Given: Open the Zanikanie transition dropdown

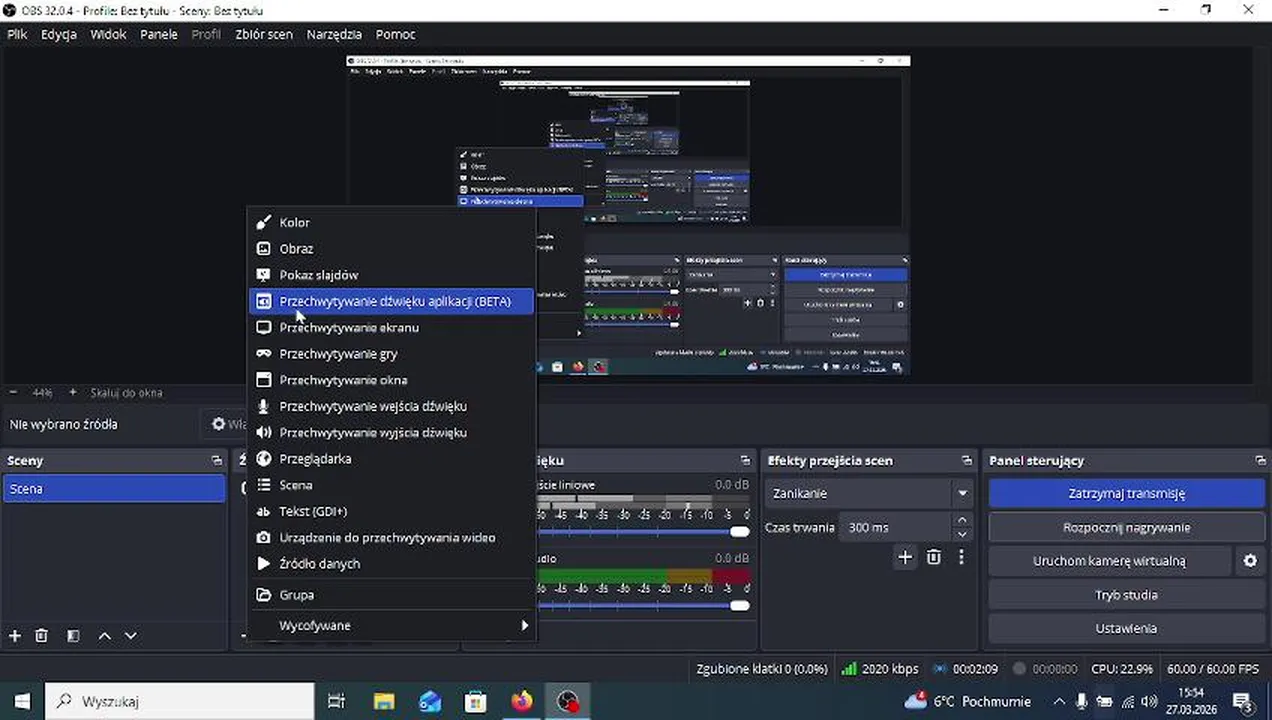Looking at the screenshot, I should (x=869, y=493).
